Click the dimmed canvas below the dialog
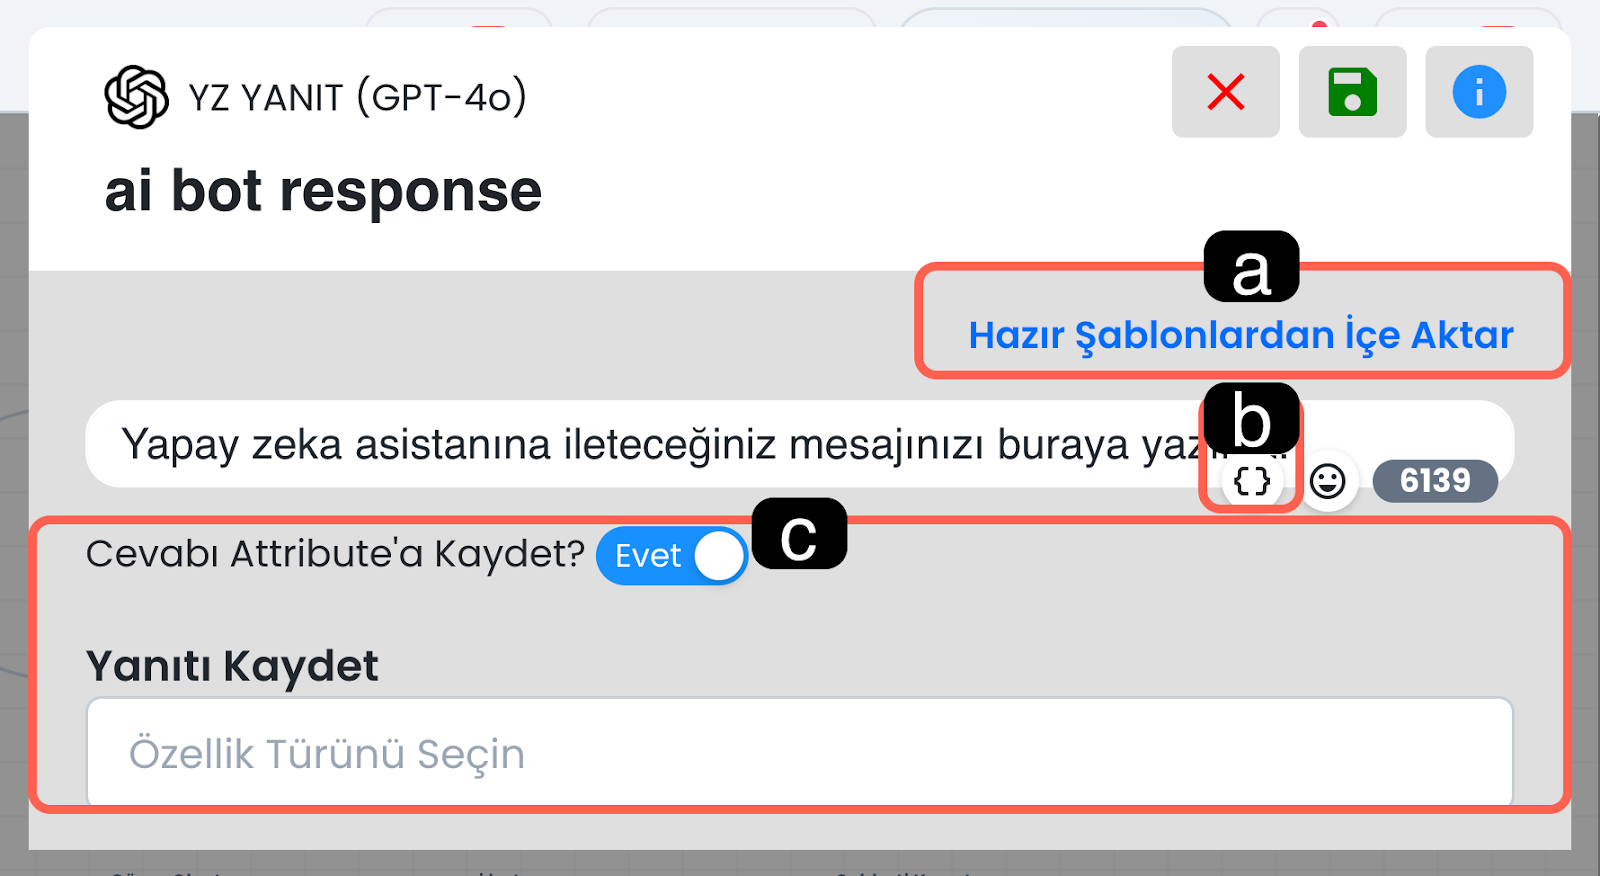Screen dimensions: 1600x876 tap(800, 863)
